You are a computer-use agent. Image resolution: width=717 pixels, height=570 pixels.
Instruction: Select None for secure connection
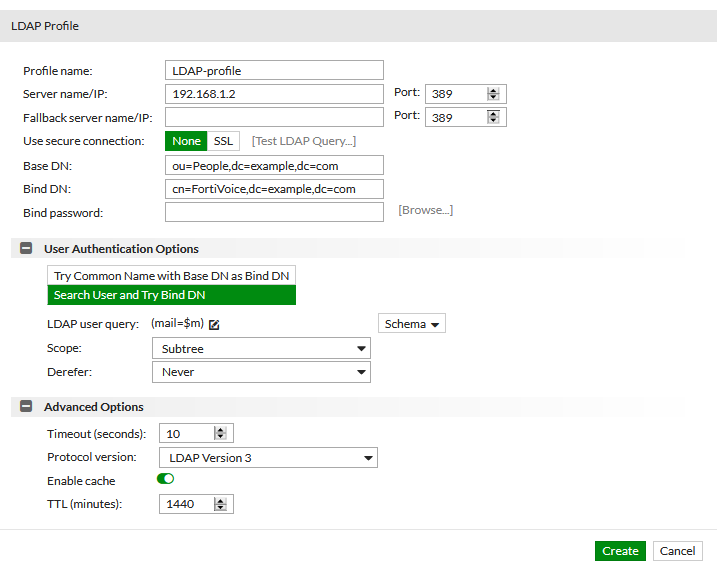point(186,141)
